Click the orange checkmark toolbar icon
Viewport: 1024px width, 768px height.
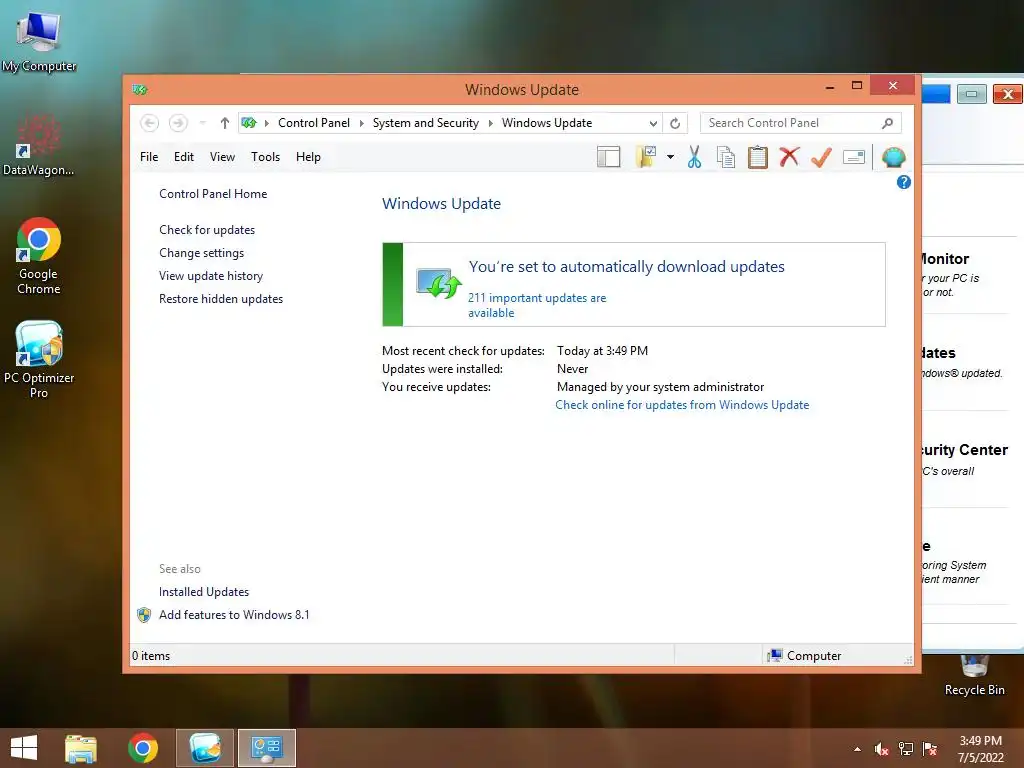(x=821, y=157)
